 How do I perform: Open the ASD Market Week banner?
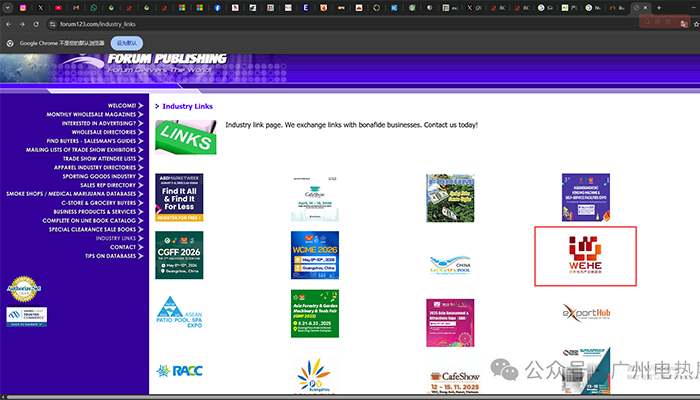[180, 197]
